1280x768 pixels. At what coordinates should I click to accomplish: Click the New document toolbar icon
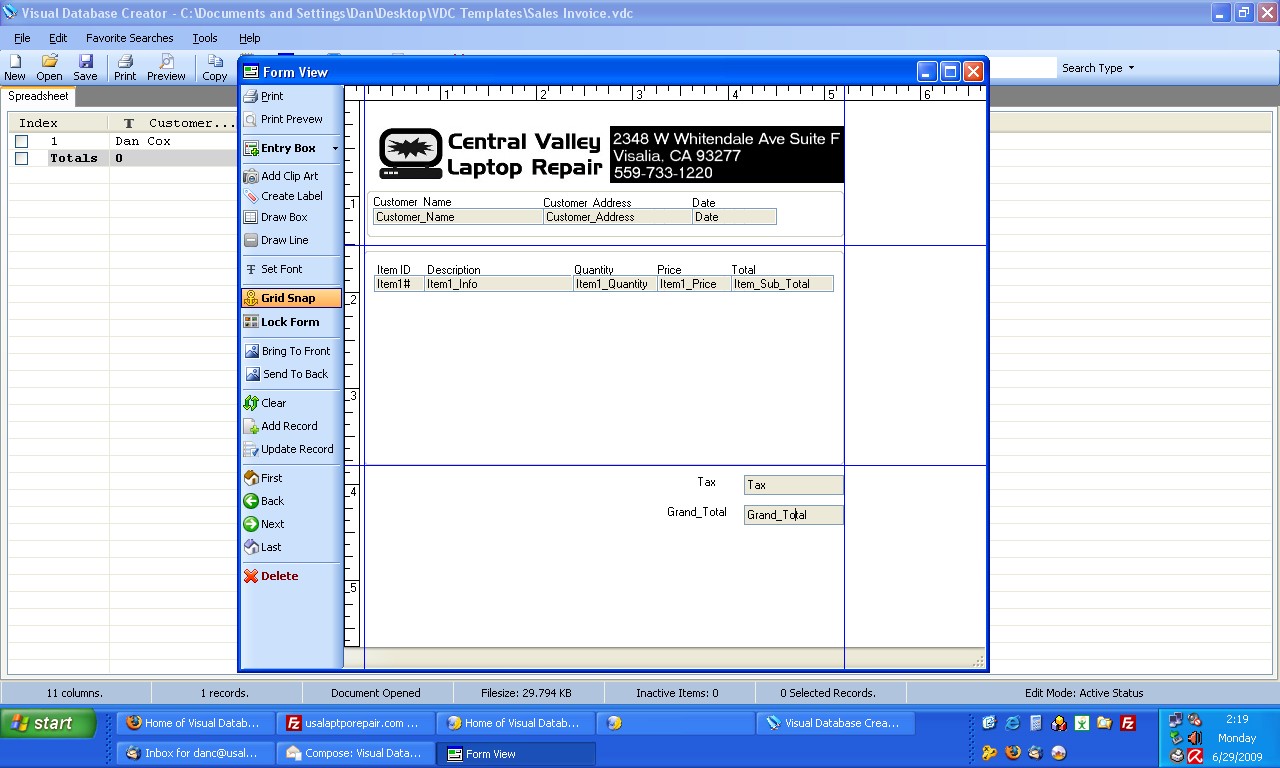pyautogui.click(x=15, y=68)
